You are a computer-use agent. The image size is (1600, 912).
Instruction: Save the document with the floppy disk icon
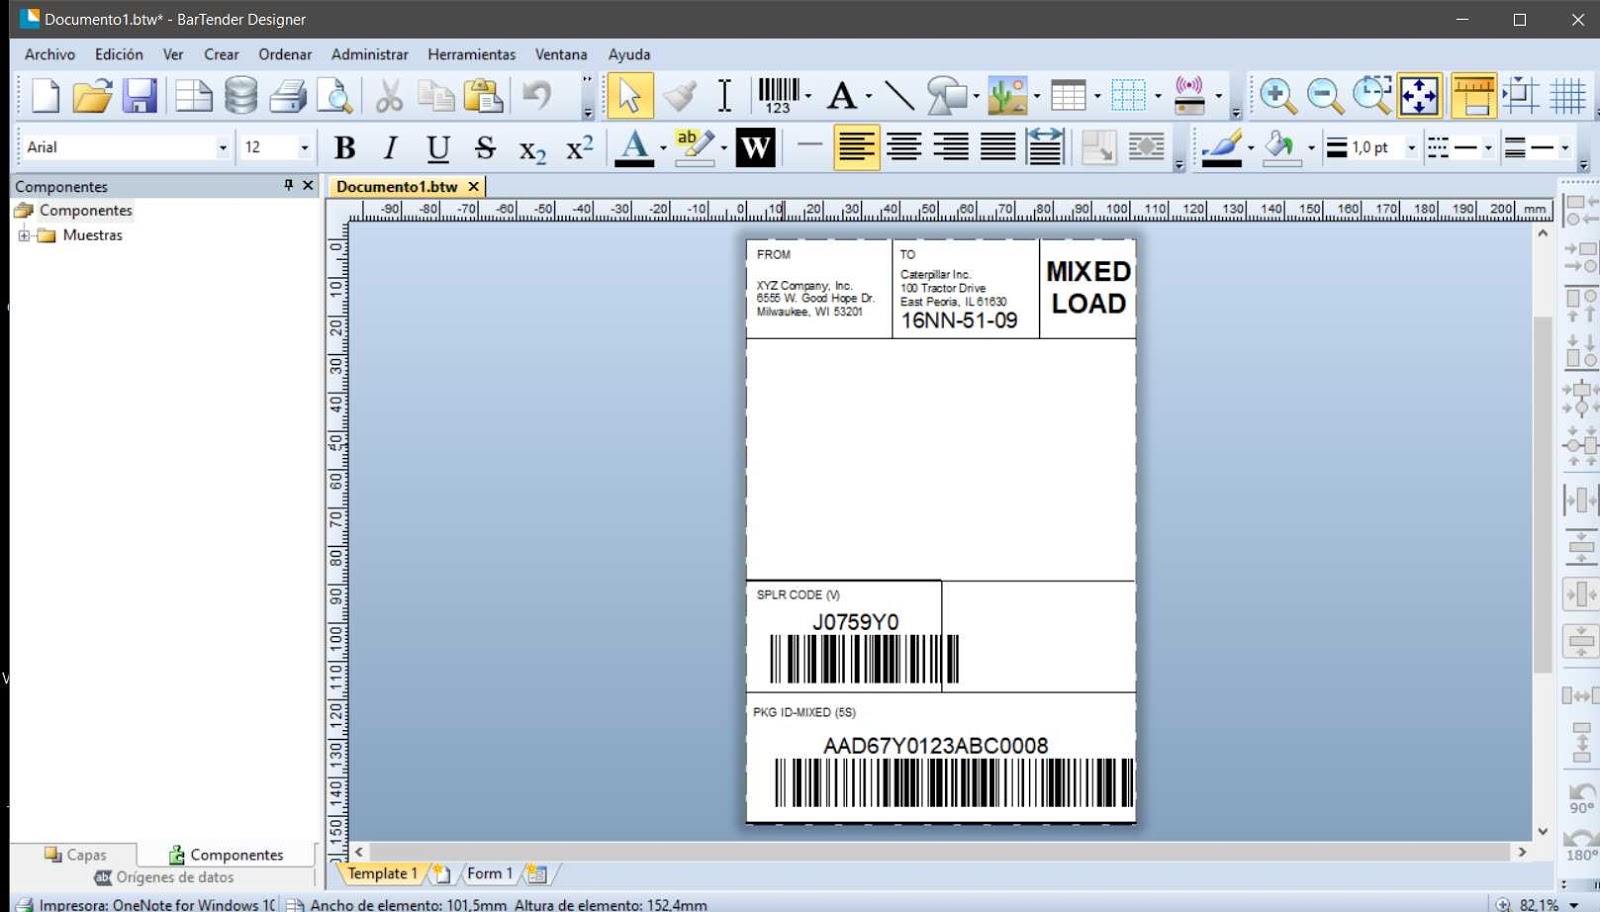140,96
